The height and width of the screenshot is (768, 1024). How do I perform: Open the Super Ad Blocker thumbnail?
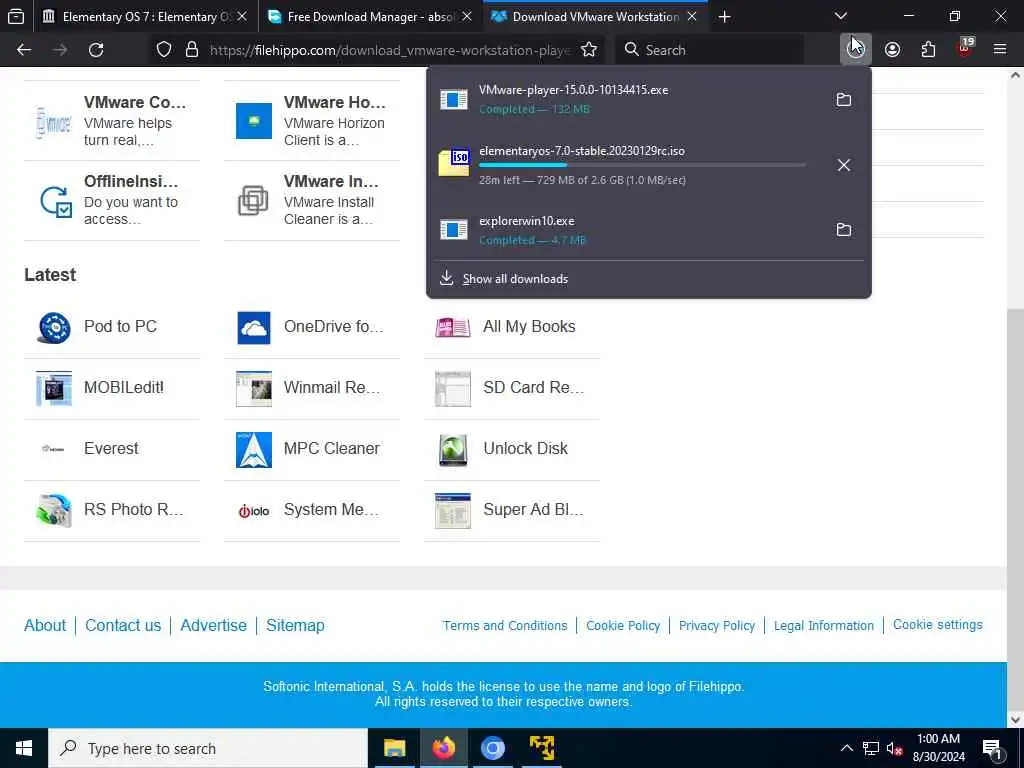453,510
